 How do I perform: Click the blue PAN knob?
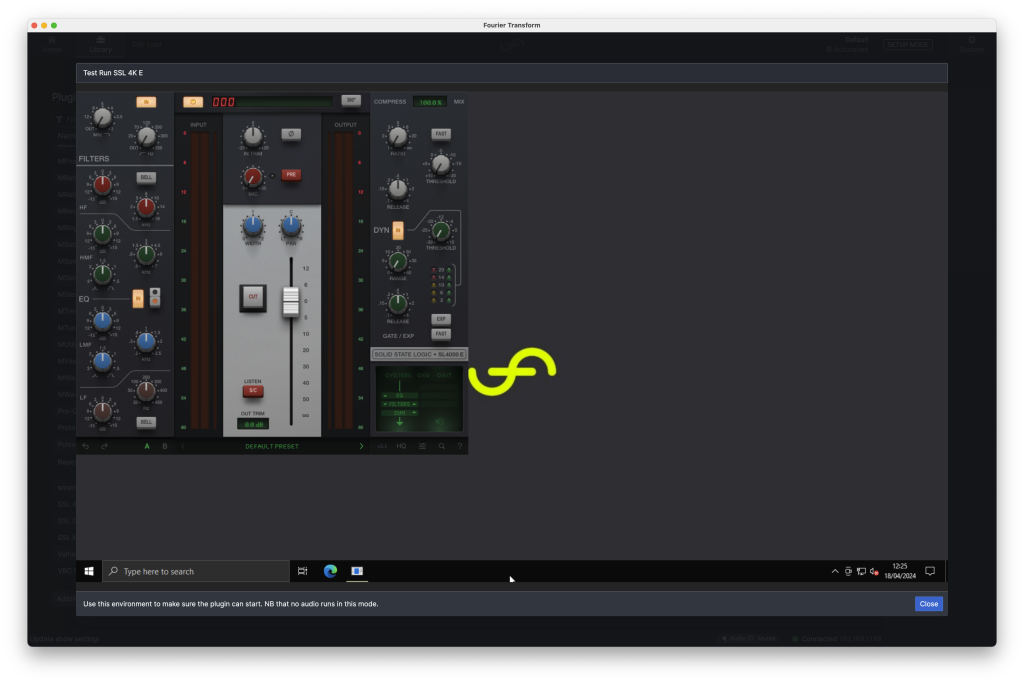coord(291,226)
